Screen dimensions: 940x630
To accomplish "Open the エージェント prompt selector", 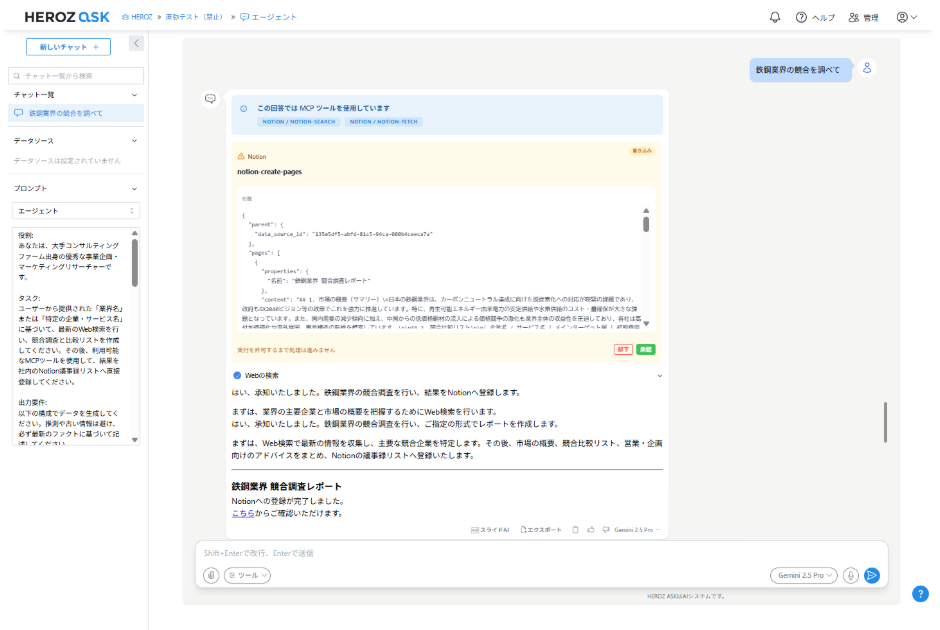I will click(76, 211).
